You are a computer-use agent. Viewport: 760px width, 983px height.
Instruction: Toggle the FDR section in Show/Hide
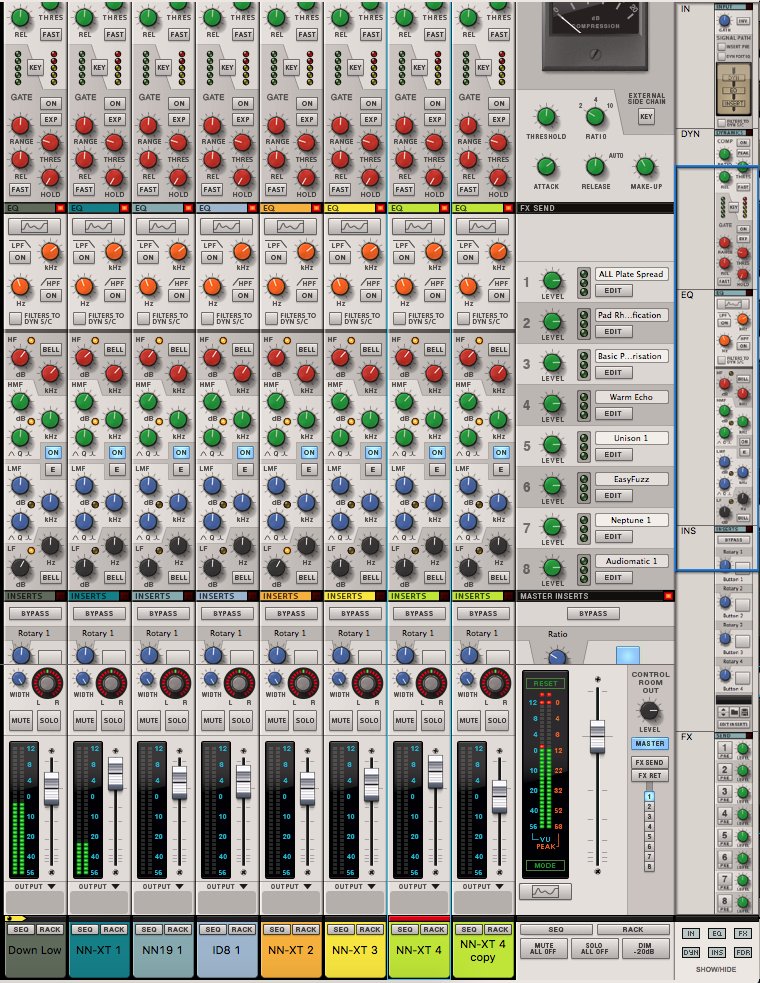pos(743,952)
